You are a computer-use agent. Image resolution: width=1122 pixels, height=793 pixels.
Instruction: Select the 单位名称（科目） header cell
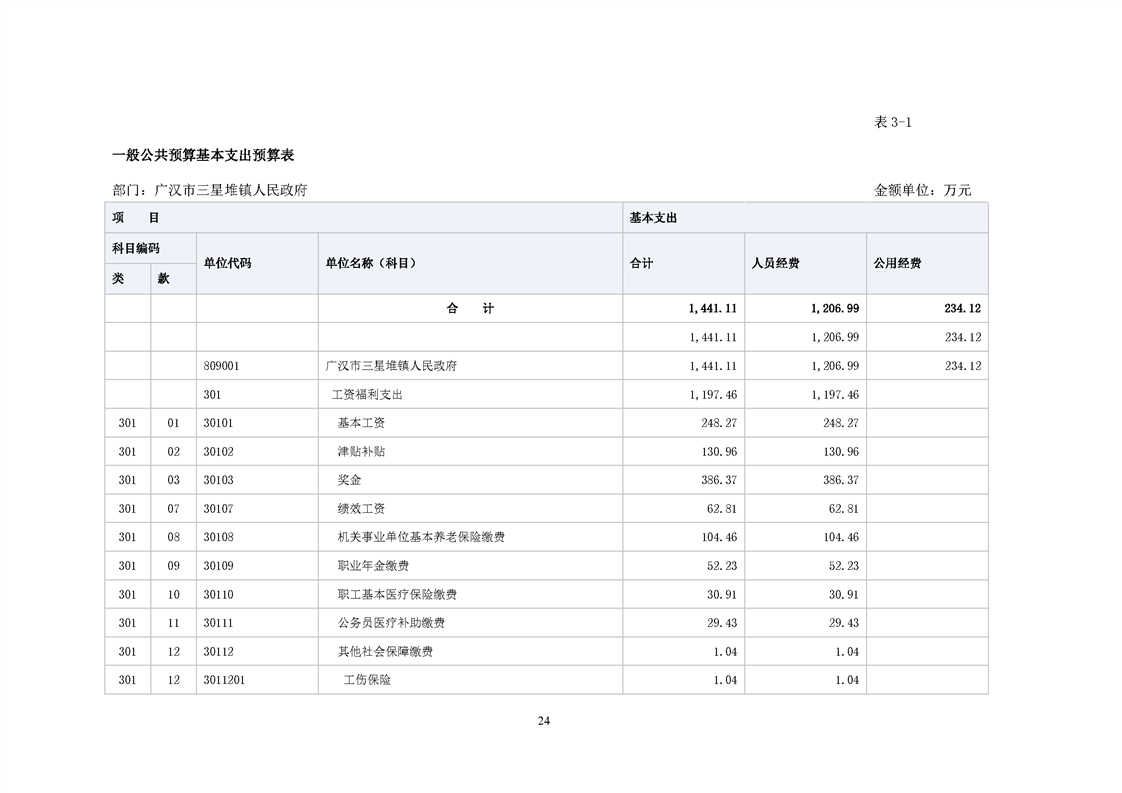pos(470,263)
